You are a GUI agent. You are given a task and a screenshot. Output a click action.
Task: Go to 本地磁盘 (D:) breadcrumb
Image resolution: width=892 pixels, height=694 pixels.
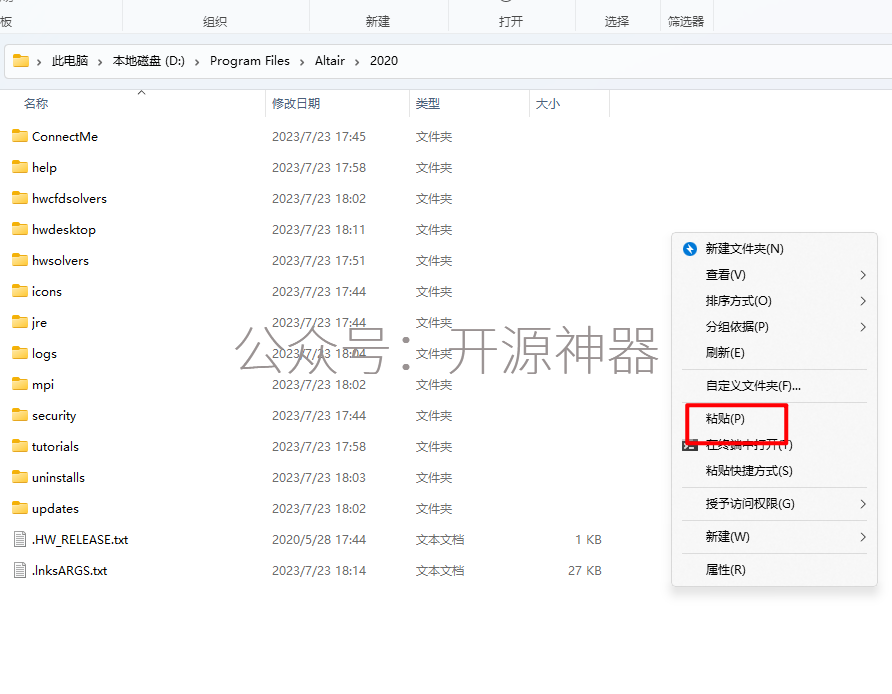click(x=148, y=61)
